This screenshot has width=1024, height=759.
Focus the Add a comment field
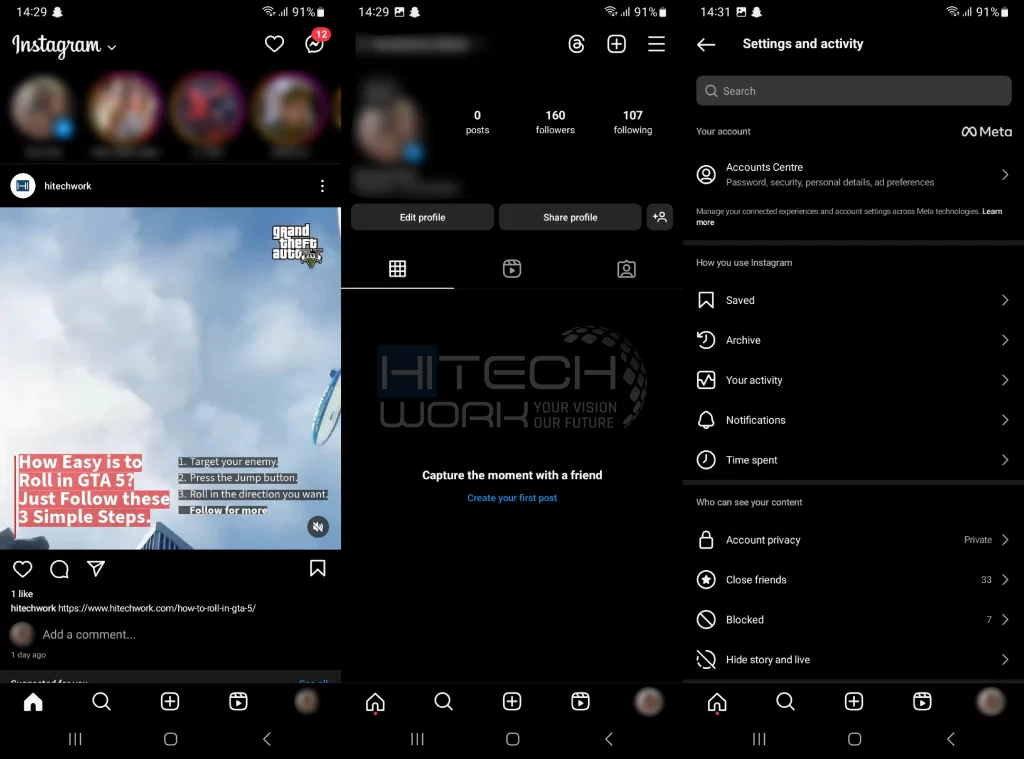tap(89, 634)
